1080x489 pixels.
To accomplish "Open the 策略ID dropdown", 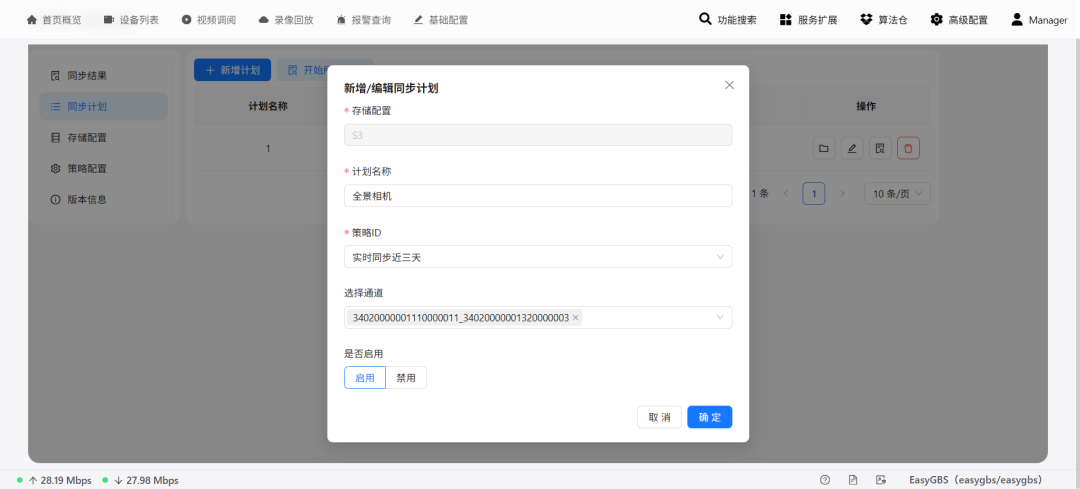I will click(x=538, y=257).
